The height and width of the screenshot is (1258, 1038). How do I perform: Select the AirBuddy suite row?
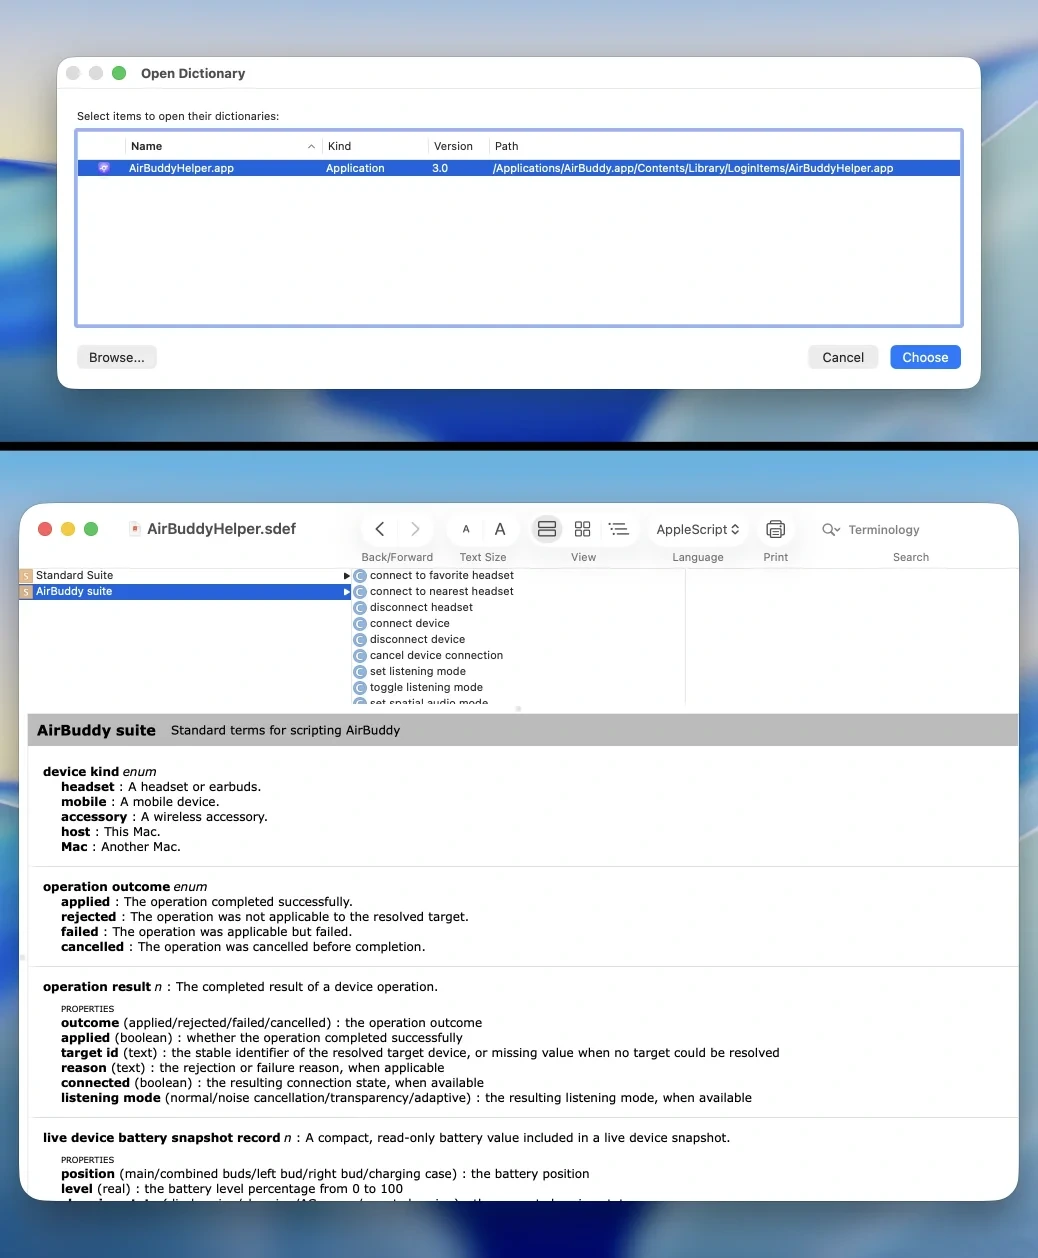point(186,592)
